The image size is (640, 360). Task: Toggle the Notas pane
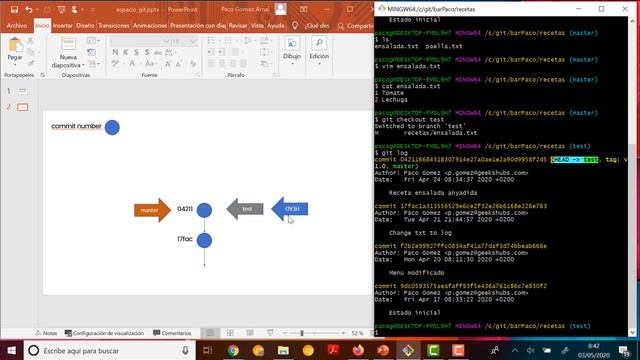[x=46, y=333]
